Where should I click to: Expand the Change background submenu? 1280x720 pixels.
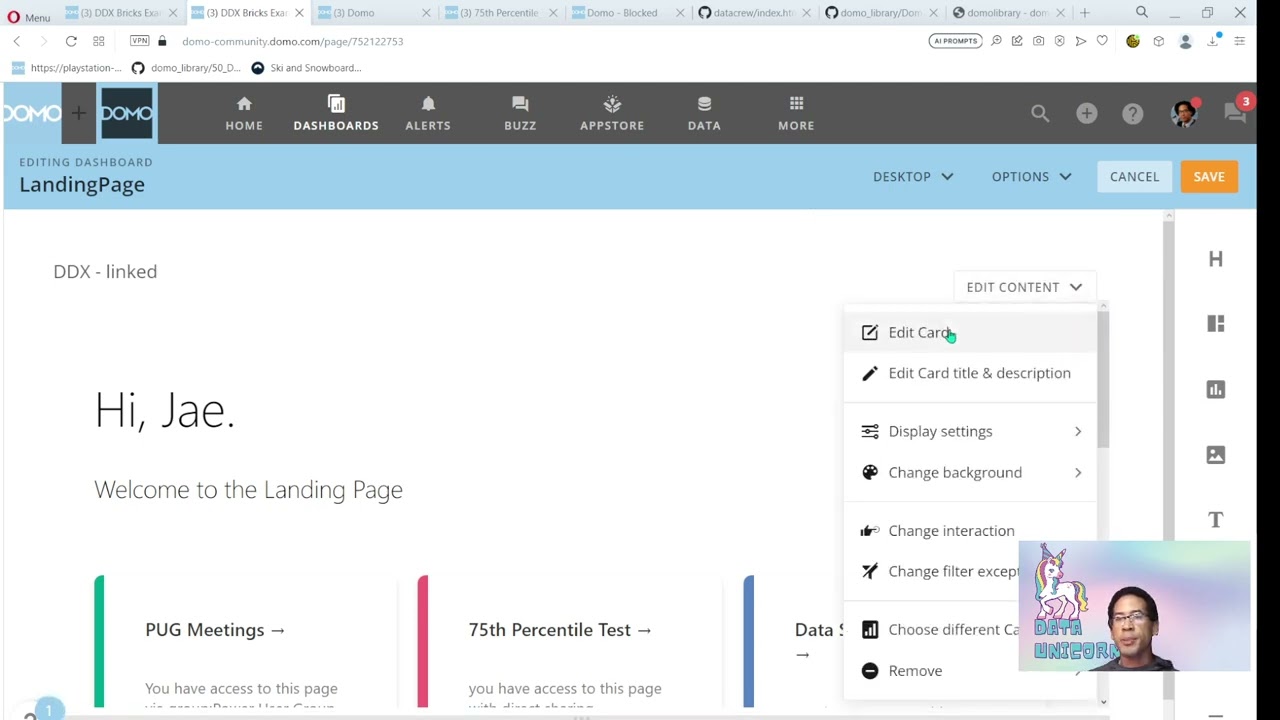[970, 472]
